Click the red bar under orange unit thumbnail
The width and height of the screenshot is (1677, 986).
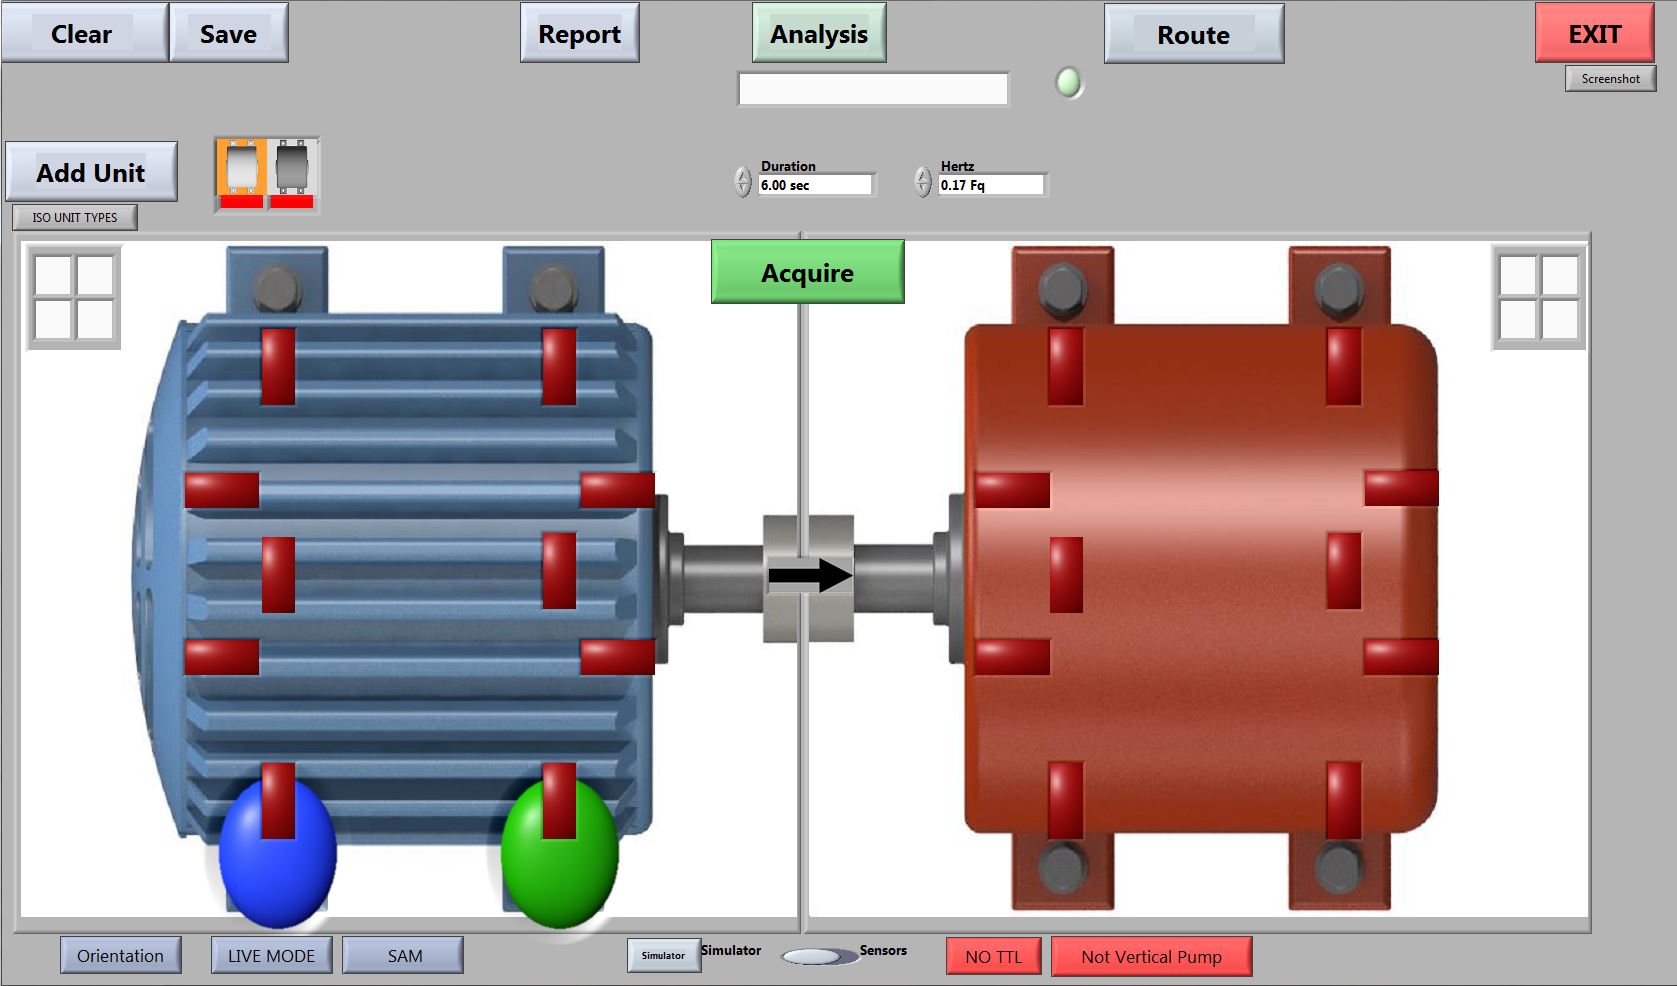click(242, 202)
